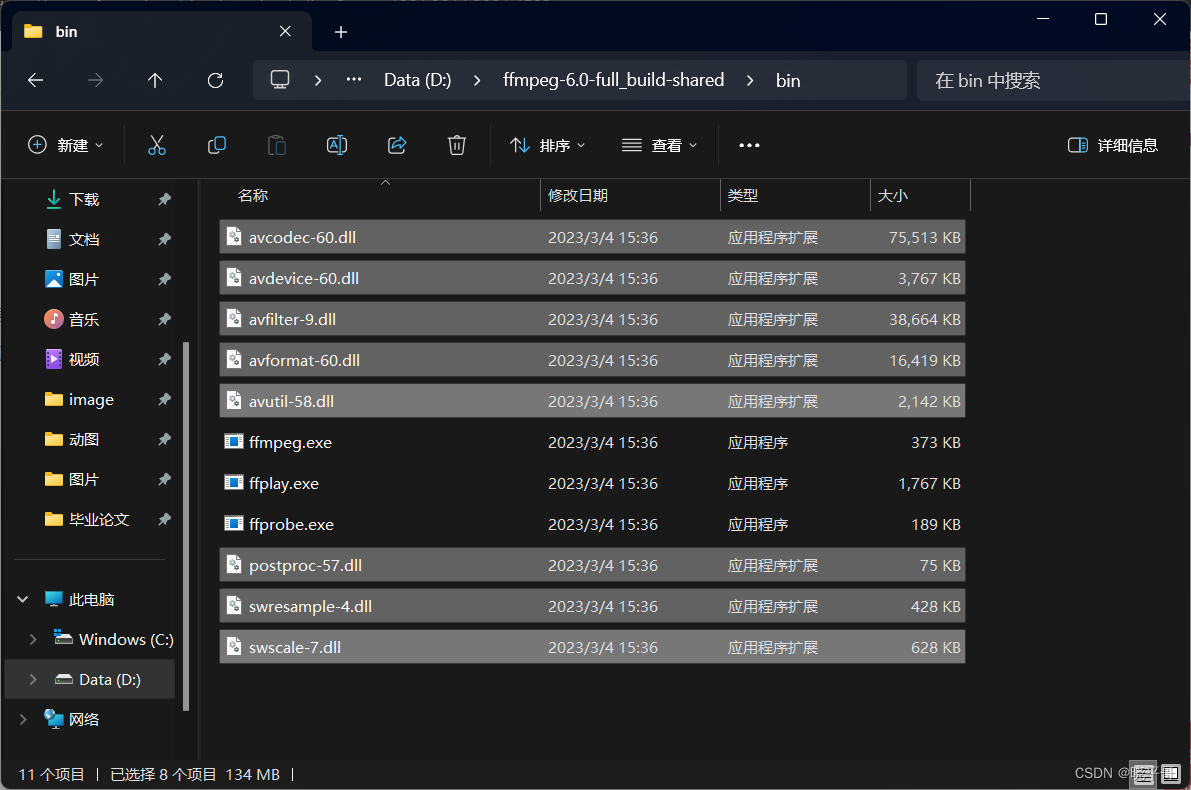
Task: Click 应用程序 type cell of ffprobe.exe
Action: pos(757,524)
